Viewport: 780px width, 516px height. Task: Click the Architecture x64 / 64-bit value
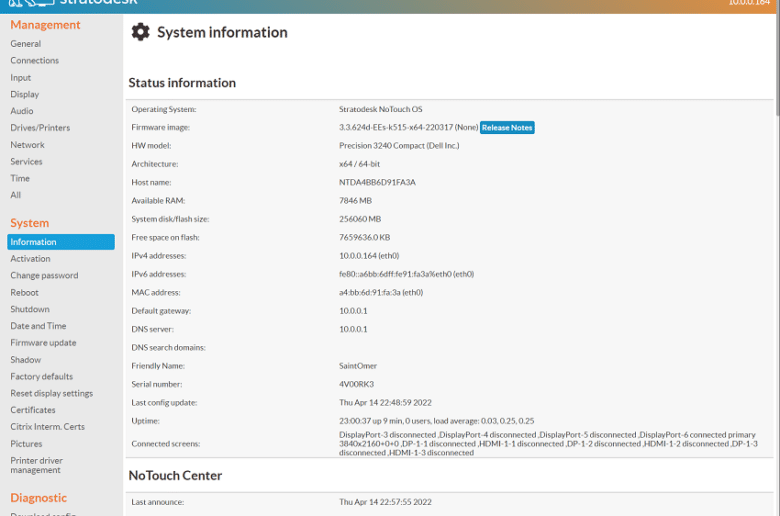click(x=359, y=164)
